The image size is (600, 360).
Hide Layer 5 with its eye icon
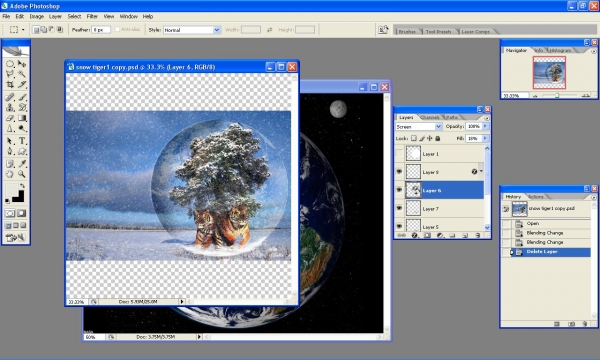click(399, 226)
